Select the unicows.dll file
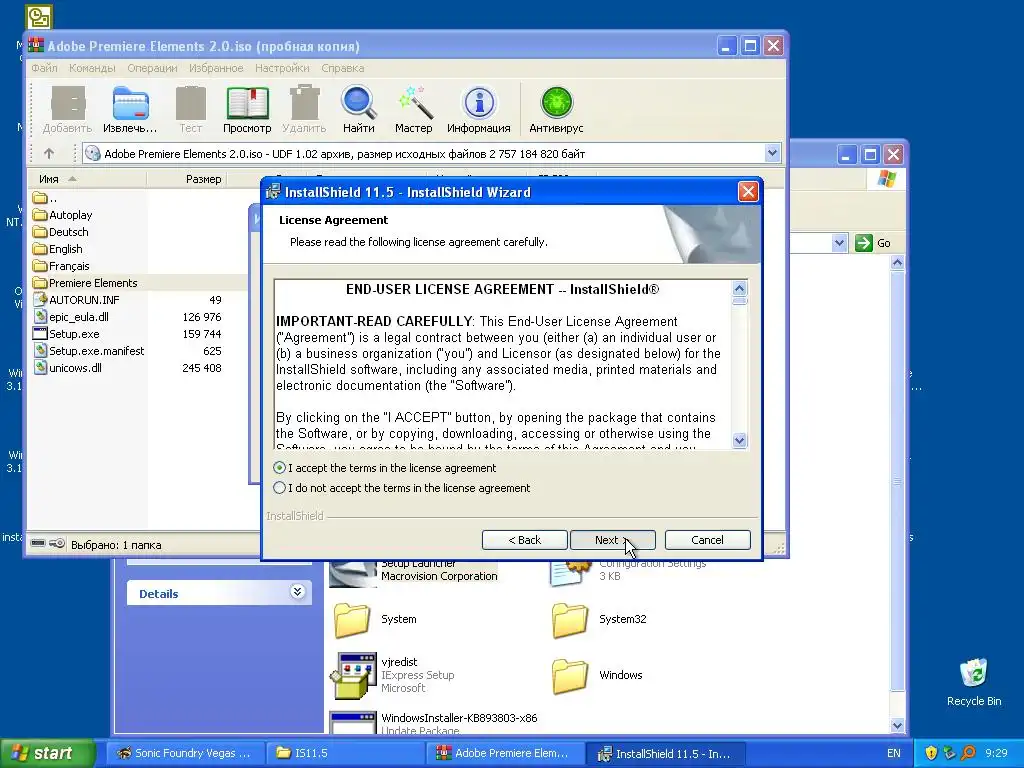 [67, 368]
